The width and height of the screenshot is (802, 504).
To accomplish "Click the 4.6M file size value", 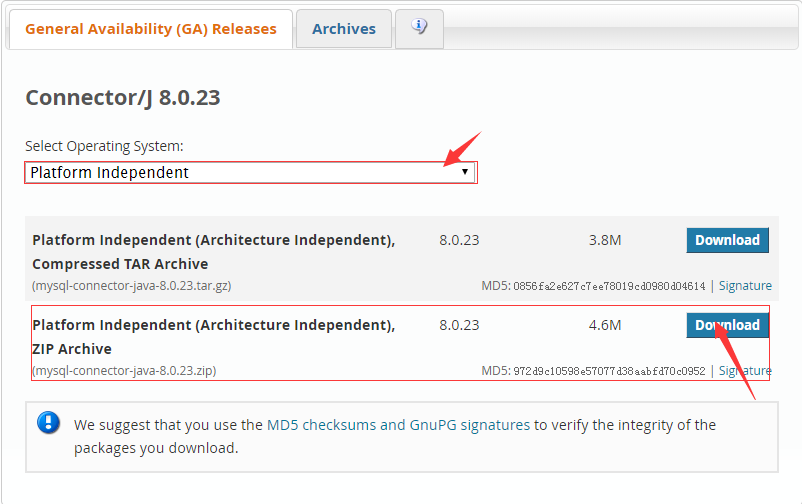I will (605, 325).
